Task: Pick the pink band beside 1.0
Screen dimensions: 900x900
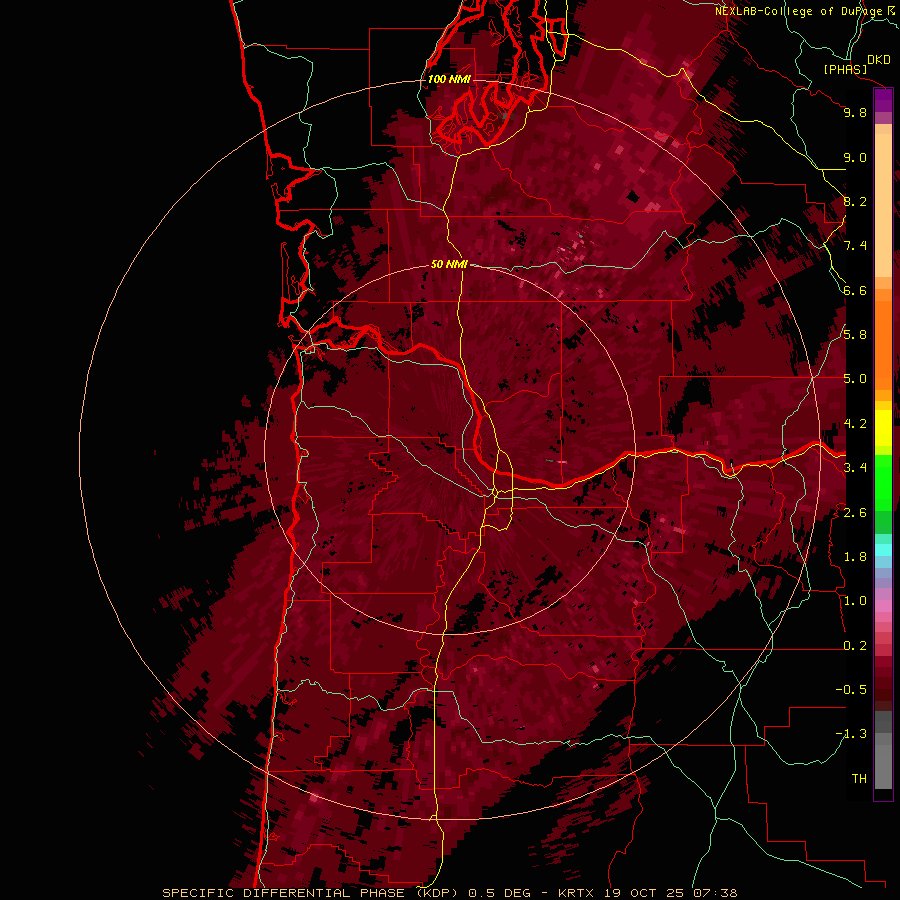Action: 883,605
